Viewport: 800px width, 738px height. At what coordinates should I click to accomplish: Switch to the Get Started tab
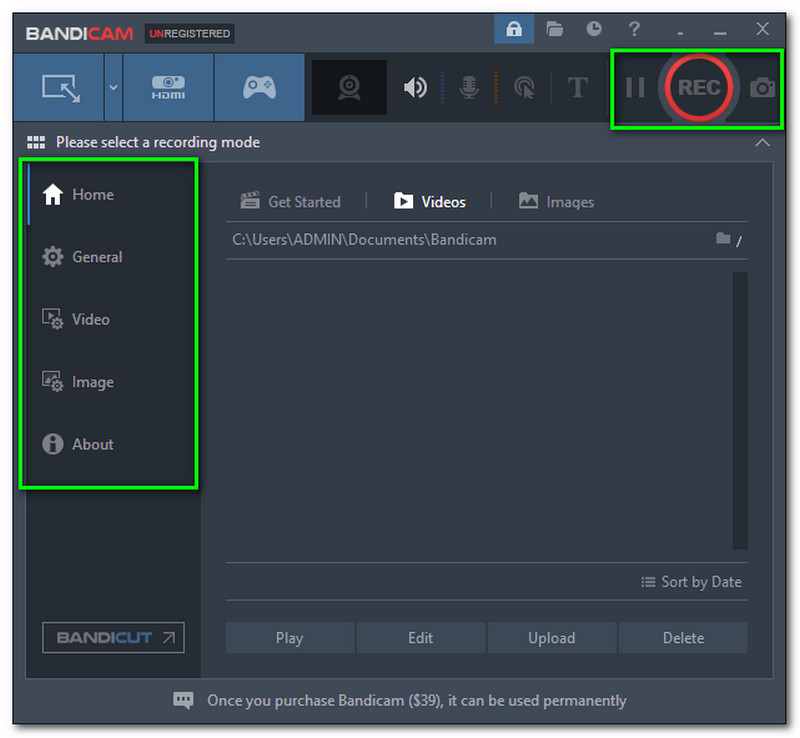[x=290, y=202]
